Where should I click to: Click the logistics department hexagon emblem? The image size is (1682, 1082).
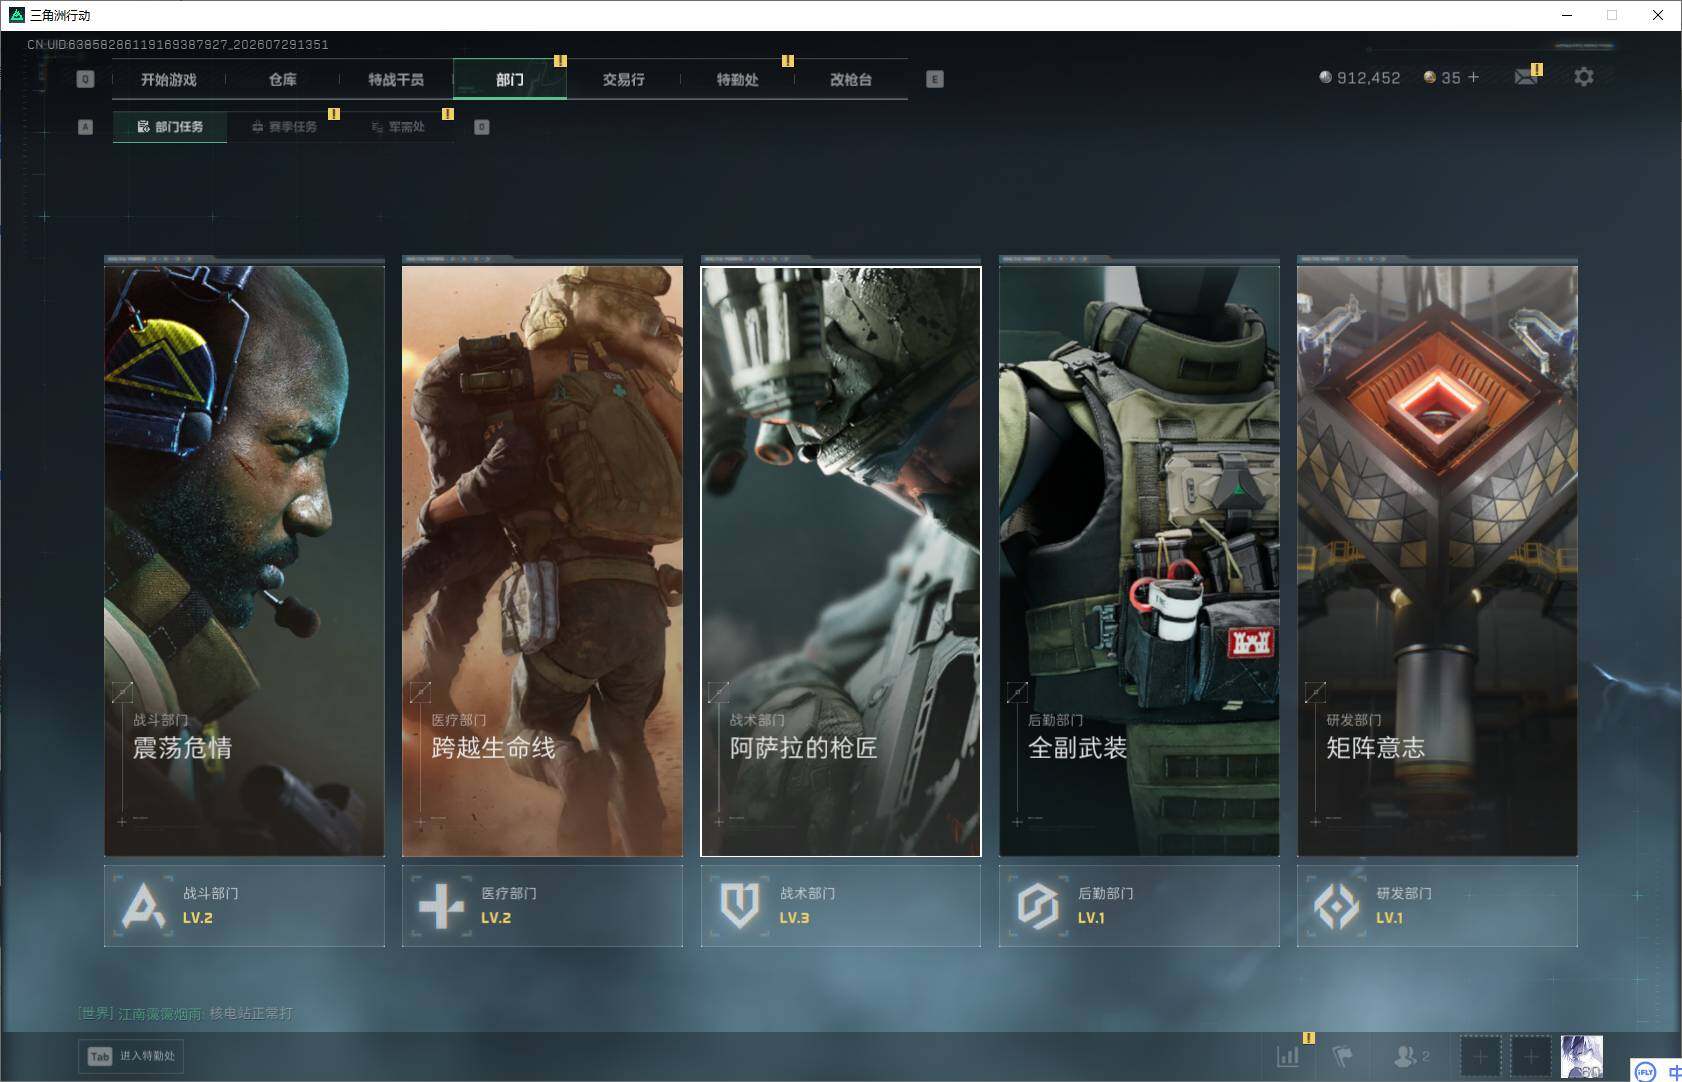pyautogui.click(x=1037, y=906)
